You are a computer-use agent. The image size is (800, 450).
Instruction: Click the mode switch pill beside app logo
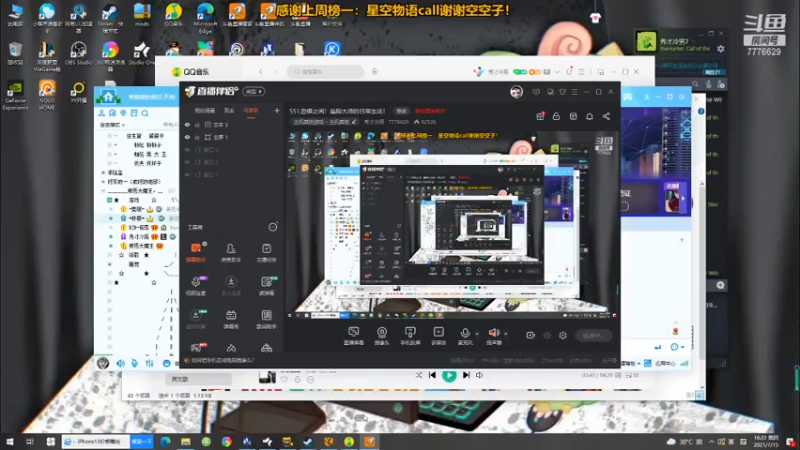point(253,92)
